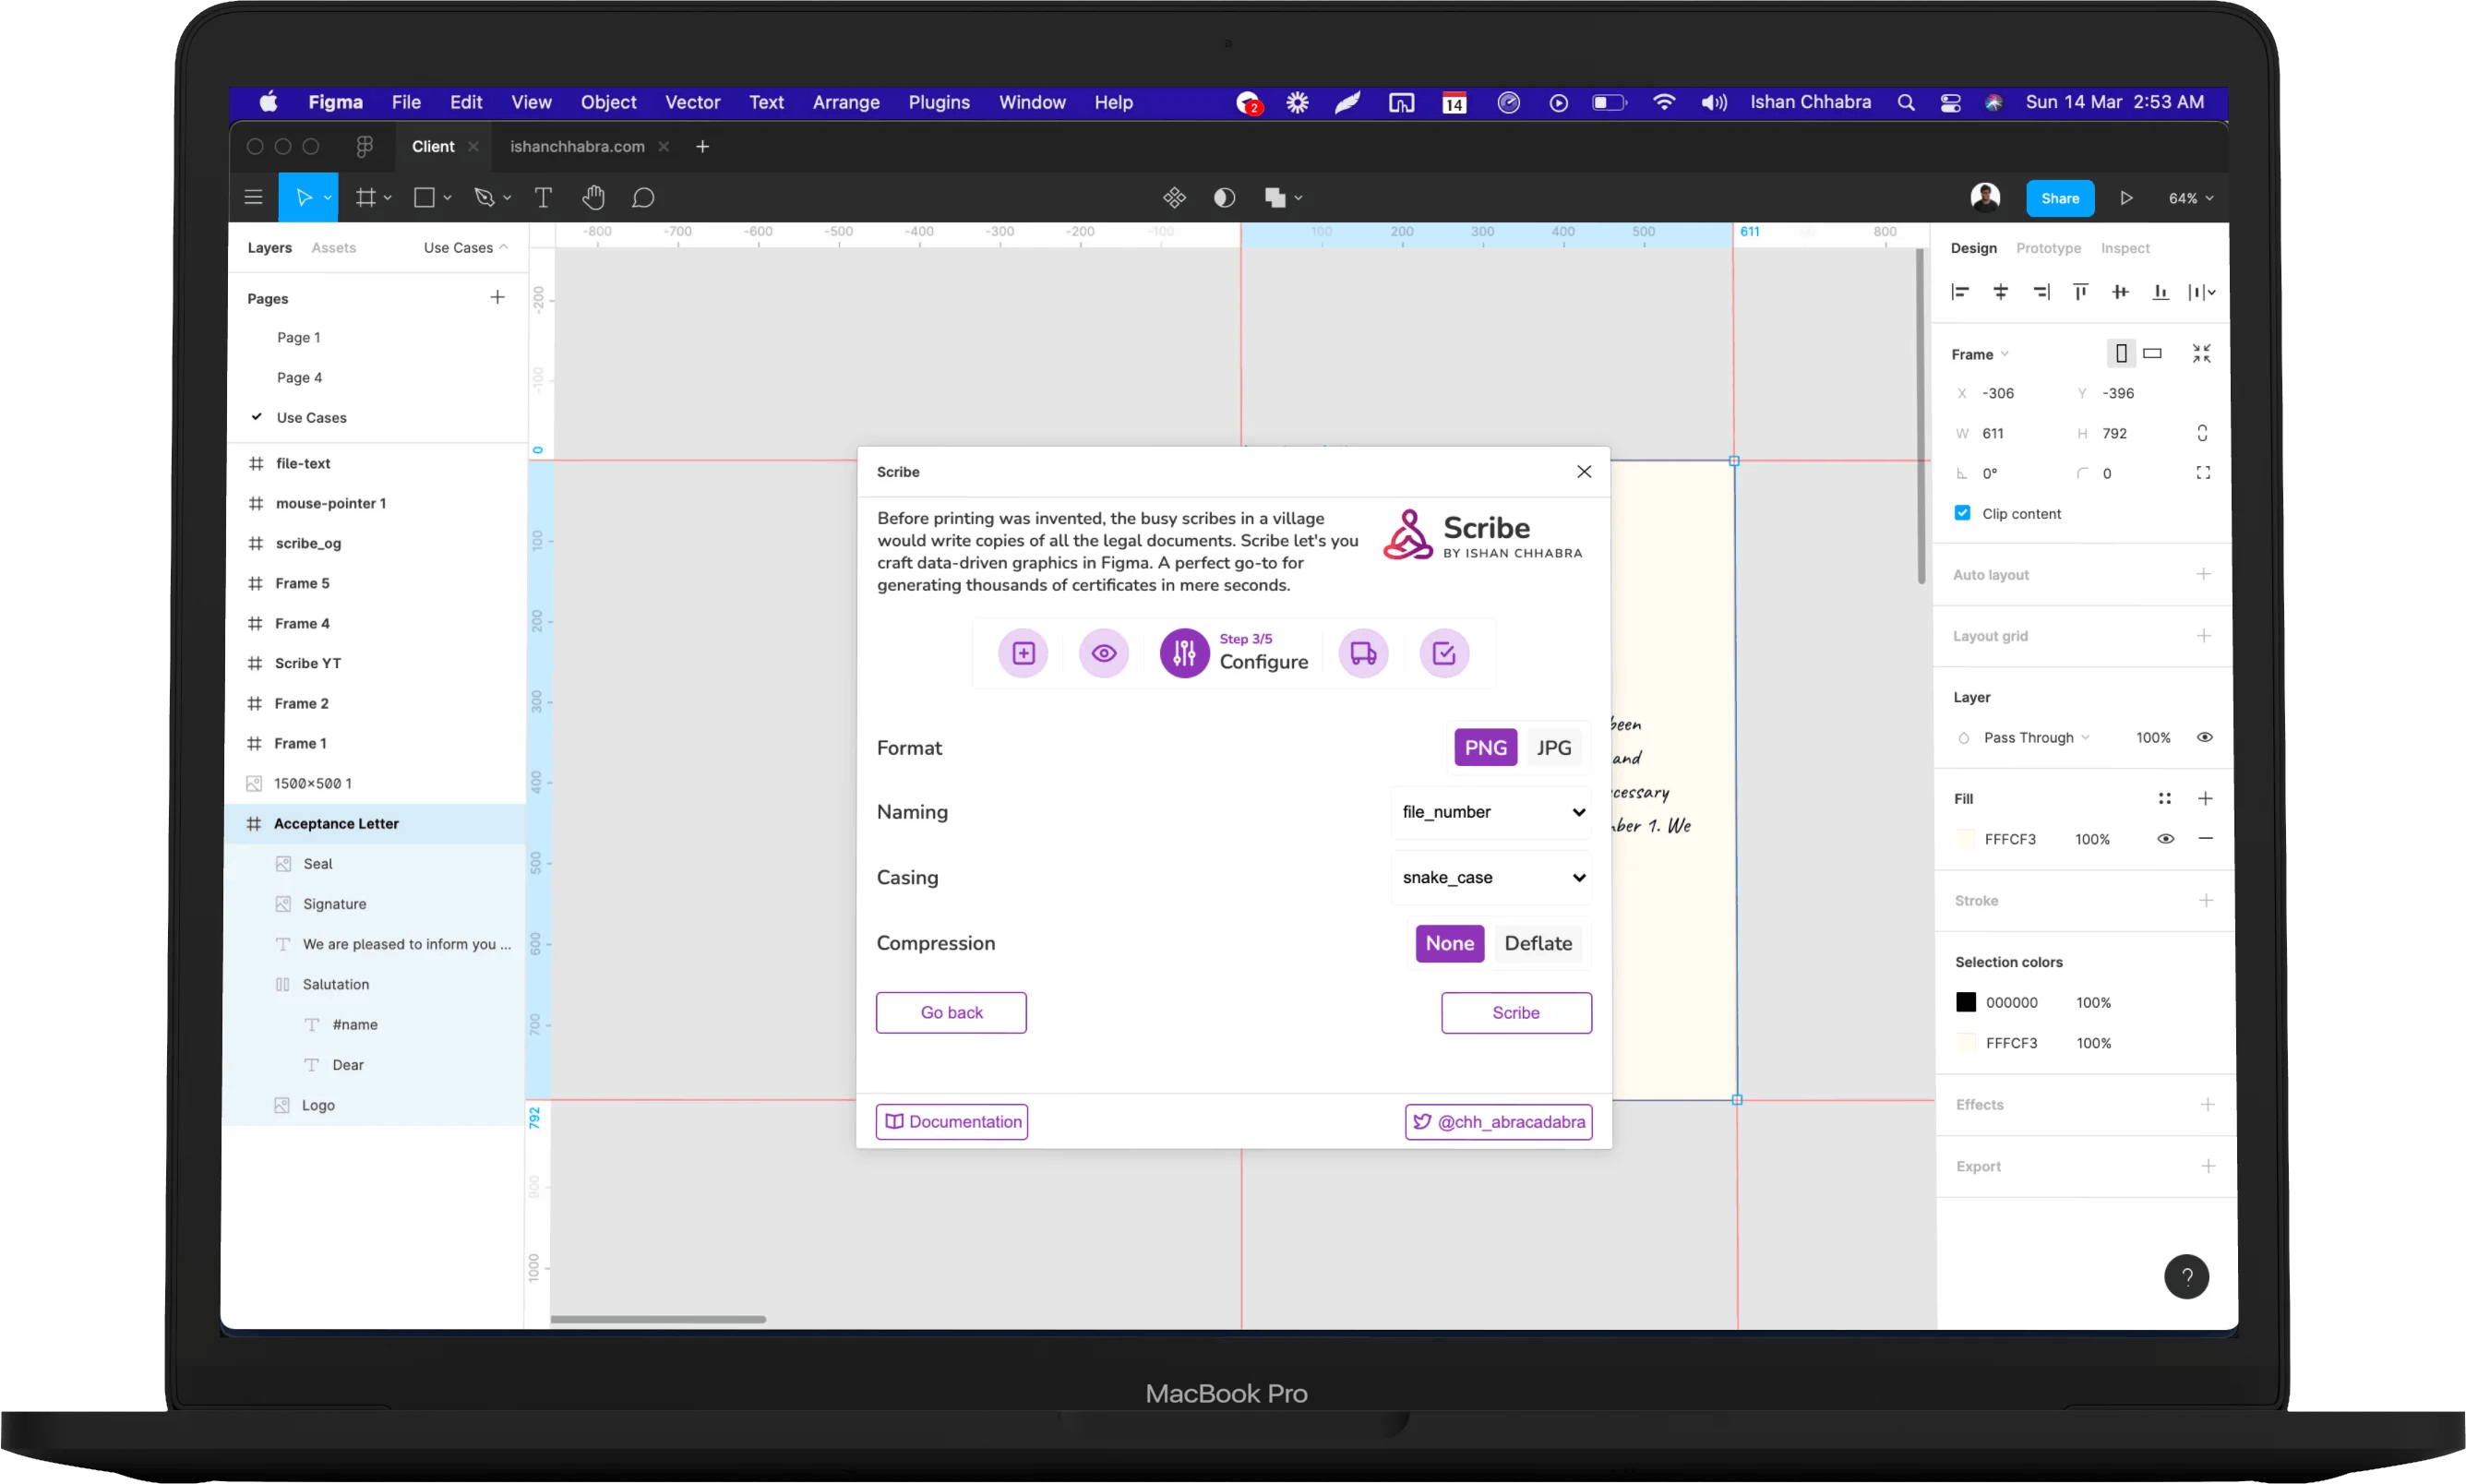Image resolution: width=2466 pixels, height=1484 pixels.
Task: Click the eye preview step icon in Scribe
Action: point(1104,653)
